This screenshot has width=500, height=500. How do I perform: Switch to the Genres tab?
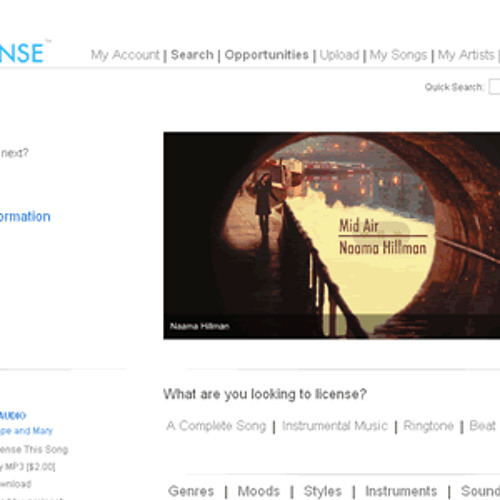tap(191, 491)
